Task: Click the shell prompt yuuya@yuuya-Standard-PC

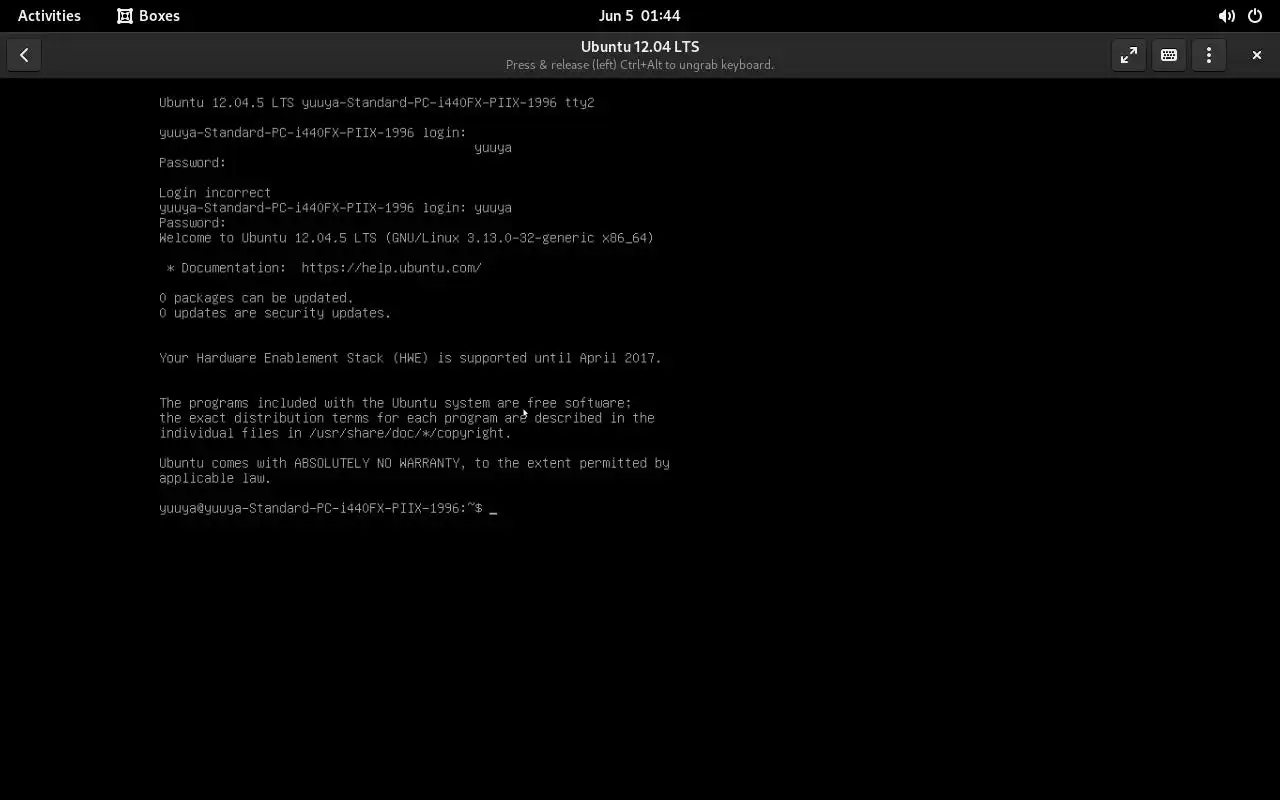Action: pyautogui.click(x=321, y=508)
